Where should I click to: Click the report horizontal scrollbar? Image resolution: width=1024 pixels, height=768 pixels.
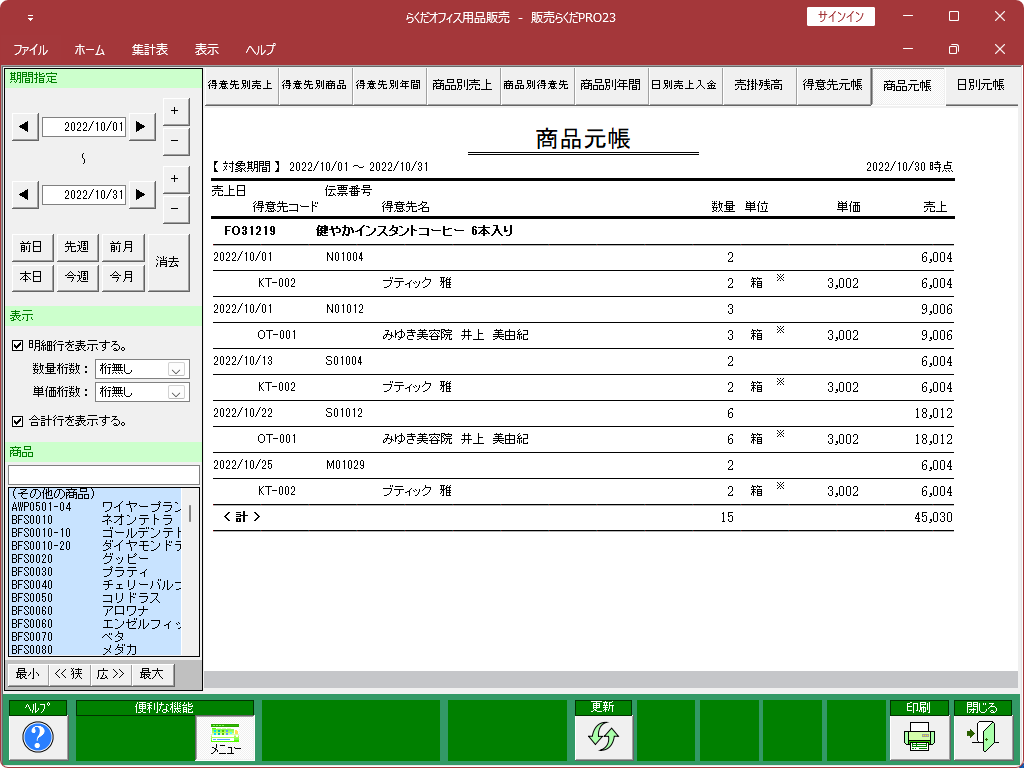coord(611,679)
